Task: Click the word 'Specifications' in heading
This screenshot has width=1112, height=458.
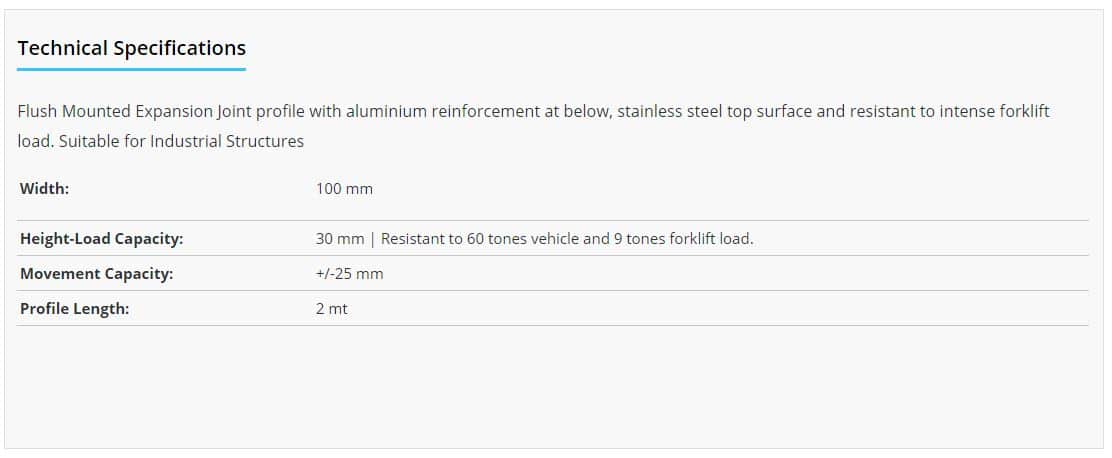Action: (179, 48)
